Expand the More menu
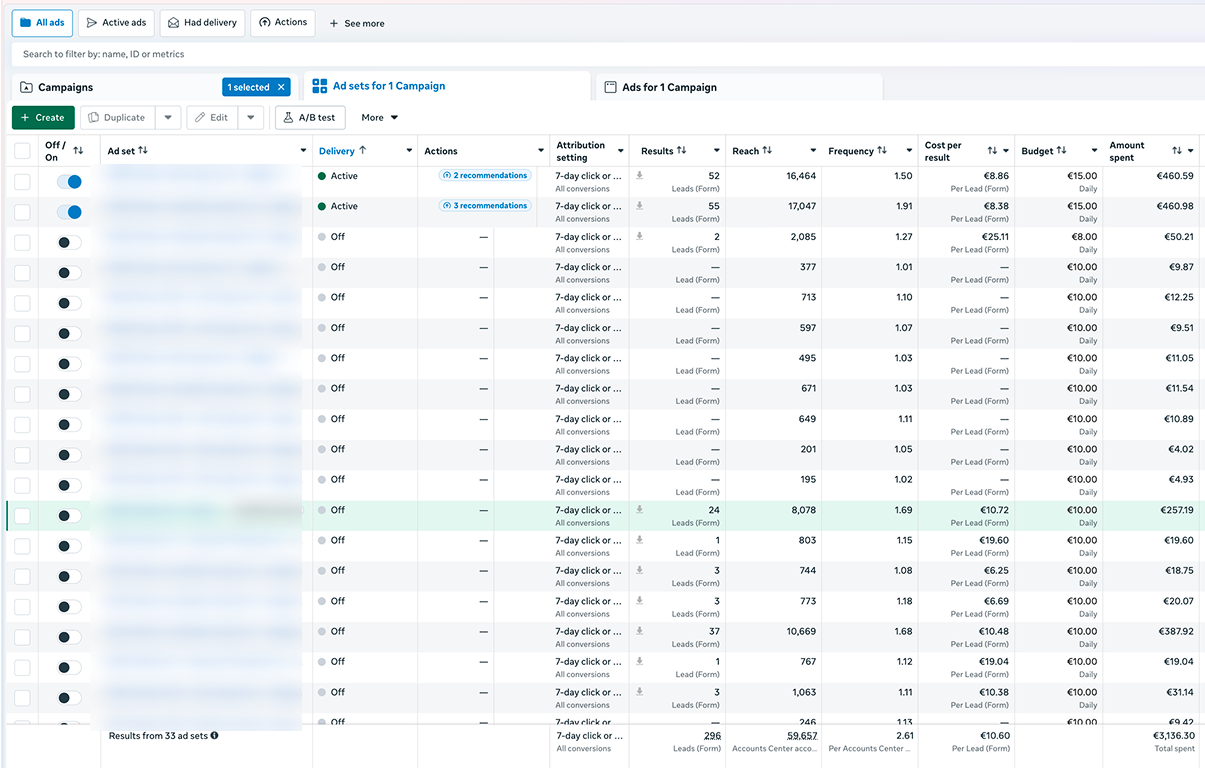The image size is (1205, 768). click(x=380, y=118)
